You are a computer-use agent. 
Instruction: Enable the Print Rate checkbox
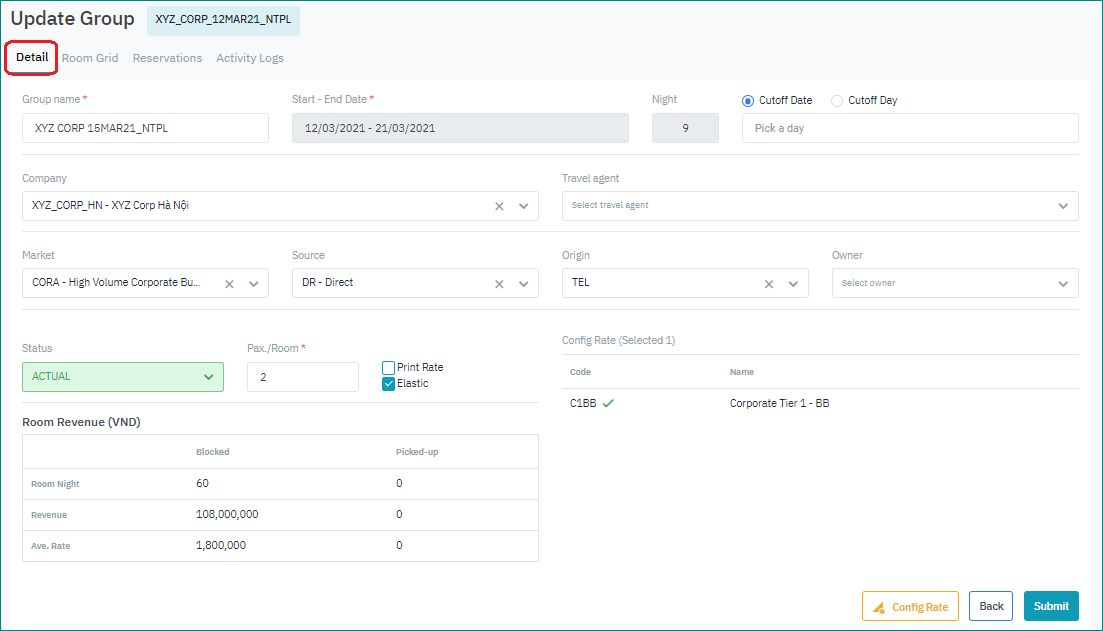click(389, 368)
